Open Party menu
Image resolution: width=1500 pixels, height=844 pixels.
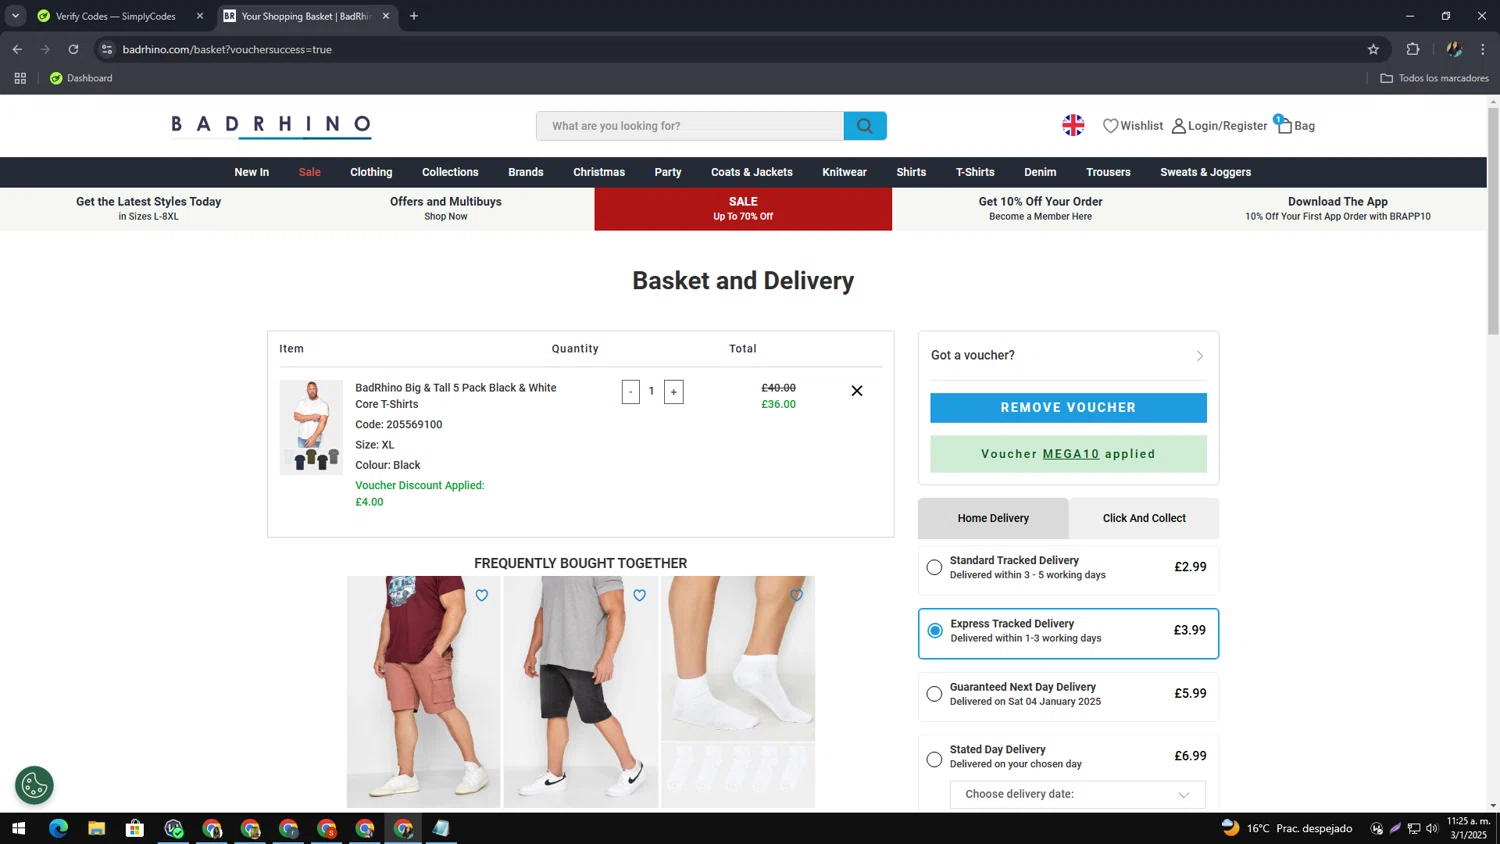point(668,172)
